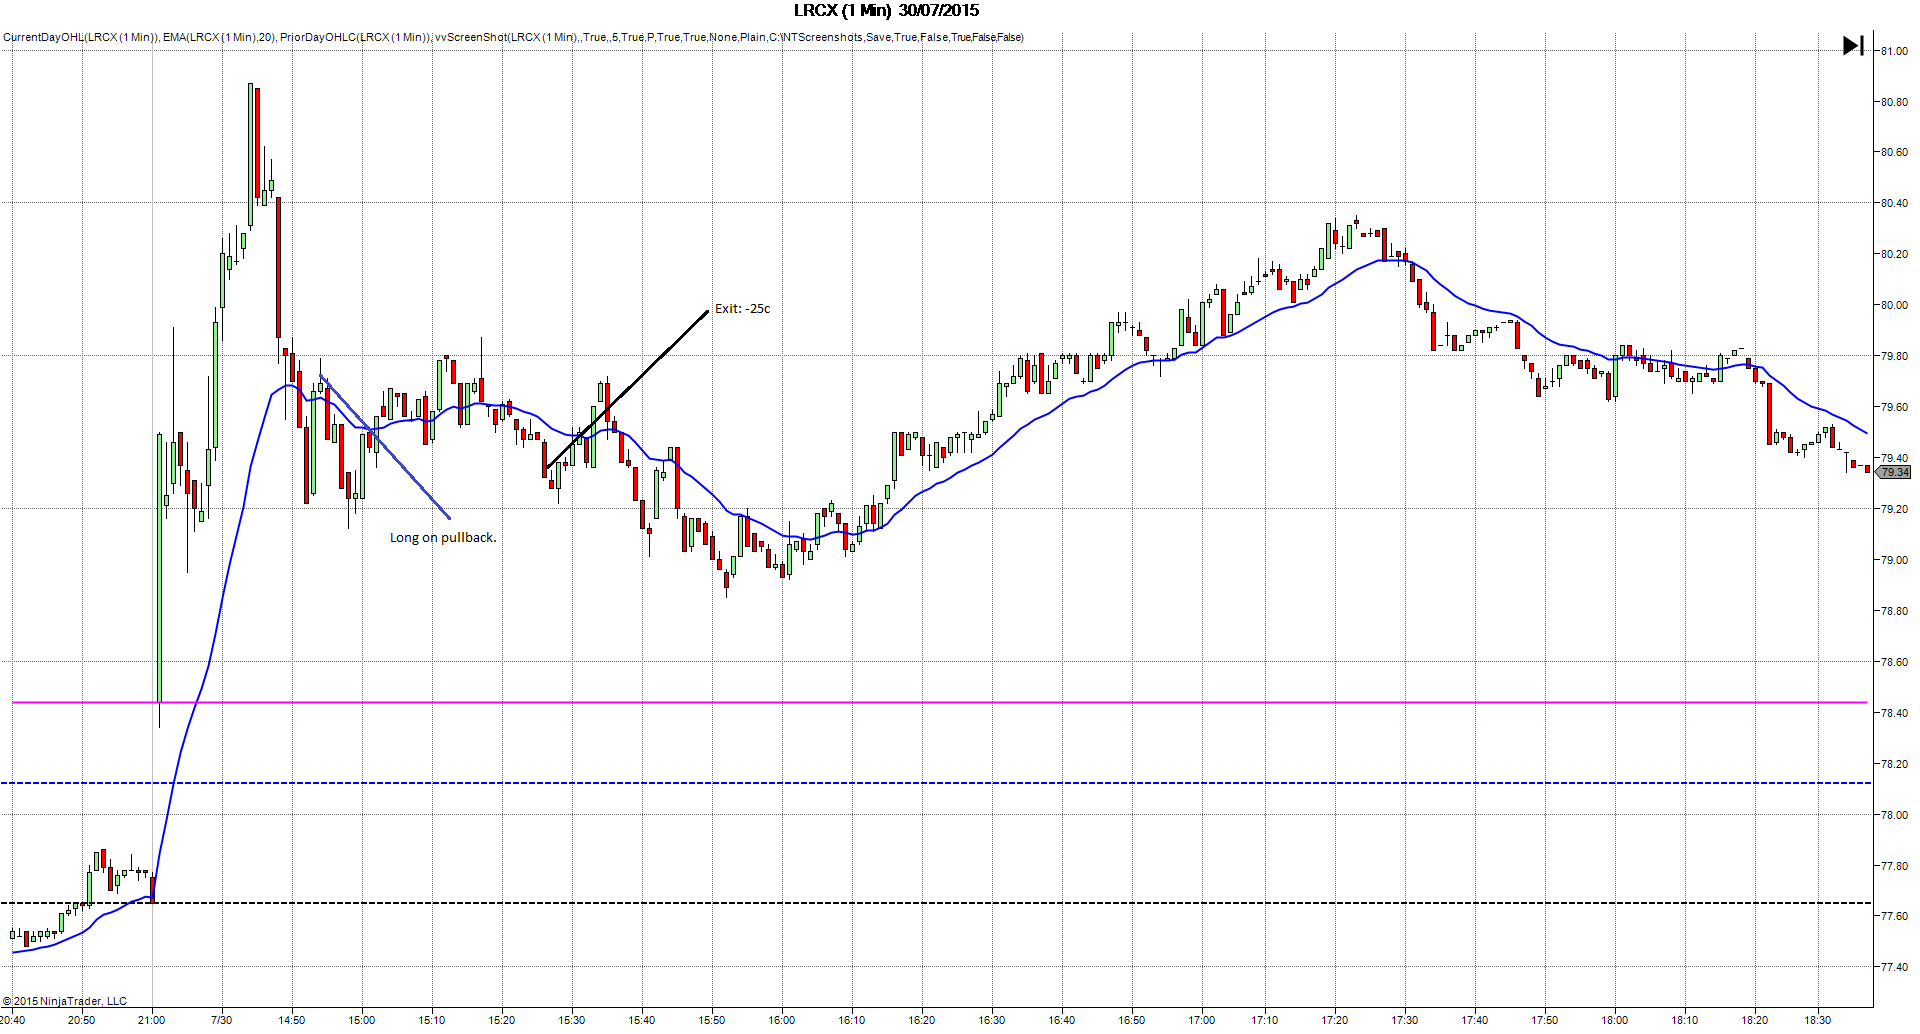Viewport: 1920px width, 1034px height.
Task: Click the 21:00 time axis label
Action: pyautogui.click(x=152, y=1020)
